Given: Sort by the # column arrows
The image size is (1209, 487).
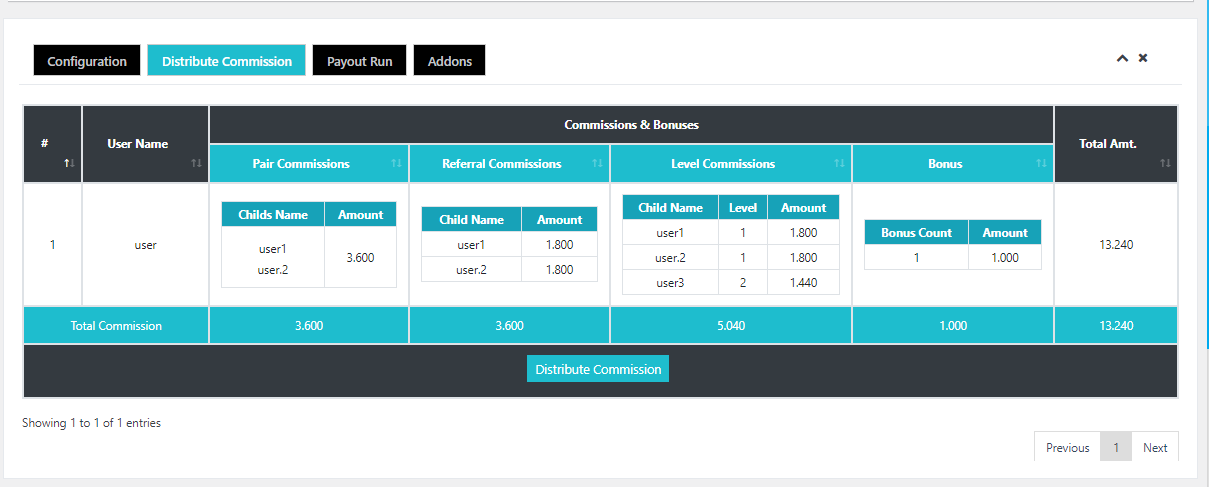Looking at the screenshot, I should [69, 163].
